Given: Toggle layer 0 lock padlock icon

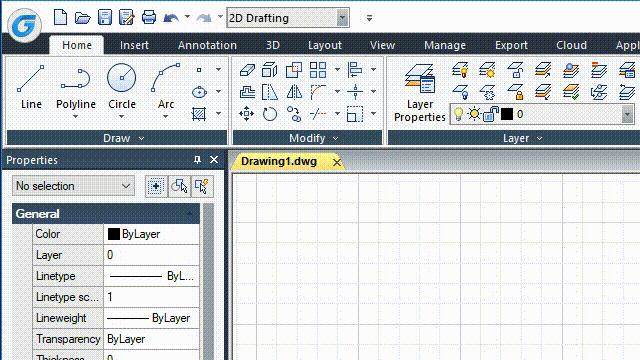Looking at the screenshot, I should (x=490, y=114).
